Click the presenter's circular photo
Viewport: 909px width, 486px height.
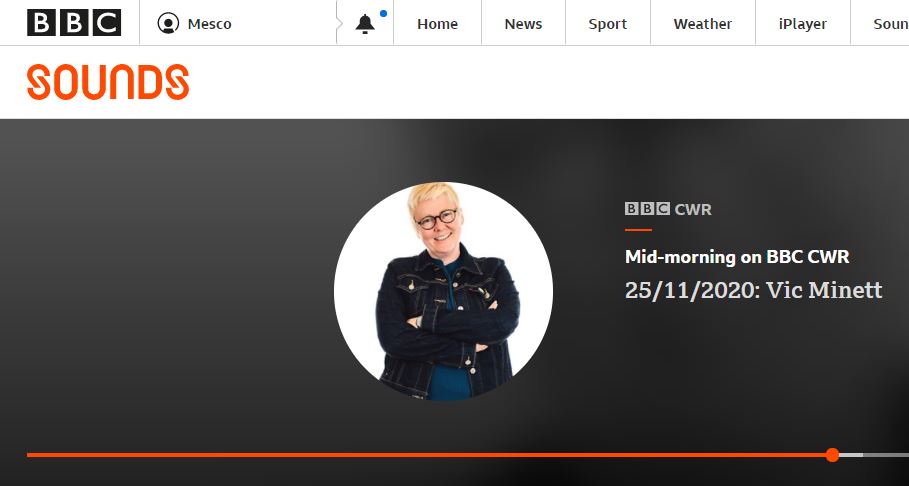pos(443,291)
